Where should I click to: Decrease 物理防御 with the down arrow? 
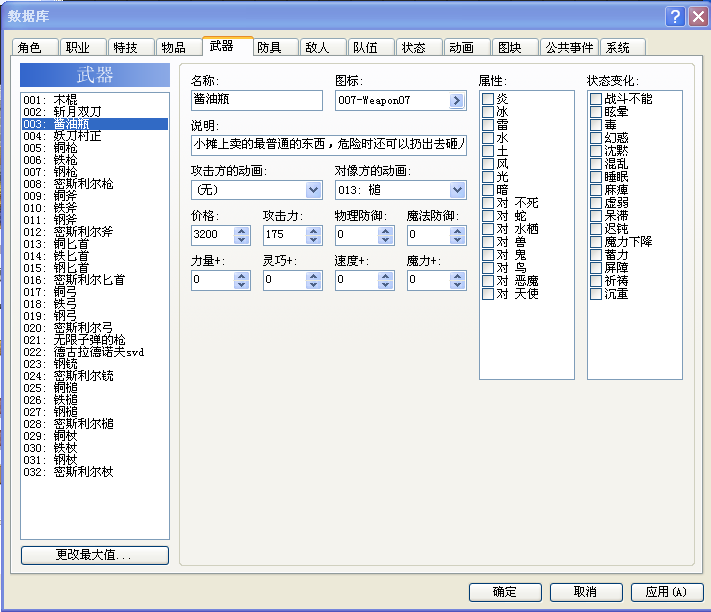pyautogui.click(x=385, y=240)
